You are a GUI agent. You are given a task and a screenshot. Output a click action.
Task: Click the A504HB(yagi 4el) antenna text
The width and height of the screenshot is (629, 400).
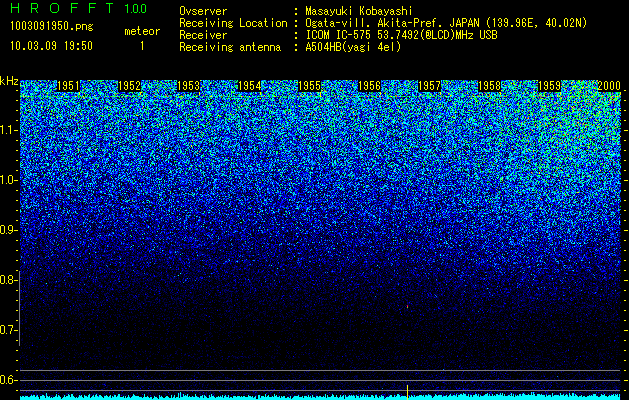[x=353, y=47]
